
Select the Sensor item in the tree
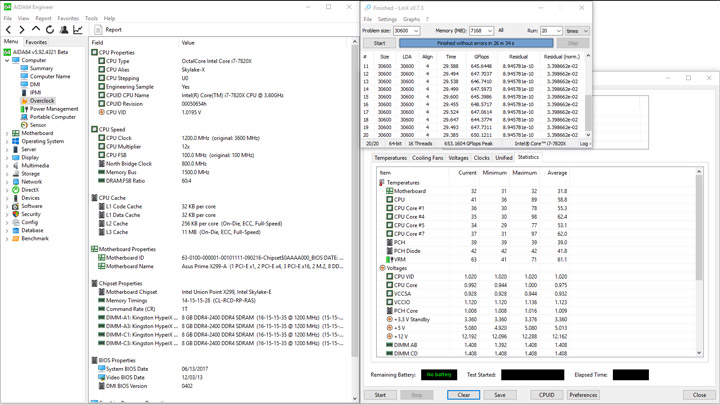pos(37,125)
